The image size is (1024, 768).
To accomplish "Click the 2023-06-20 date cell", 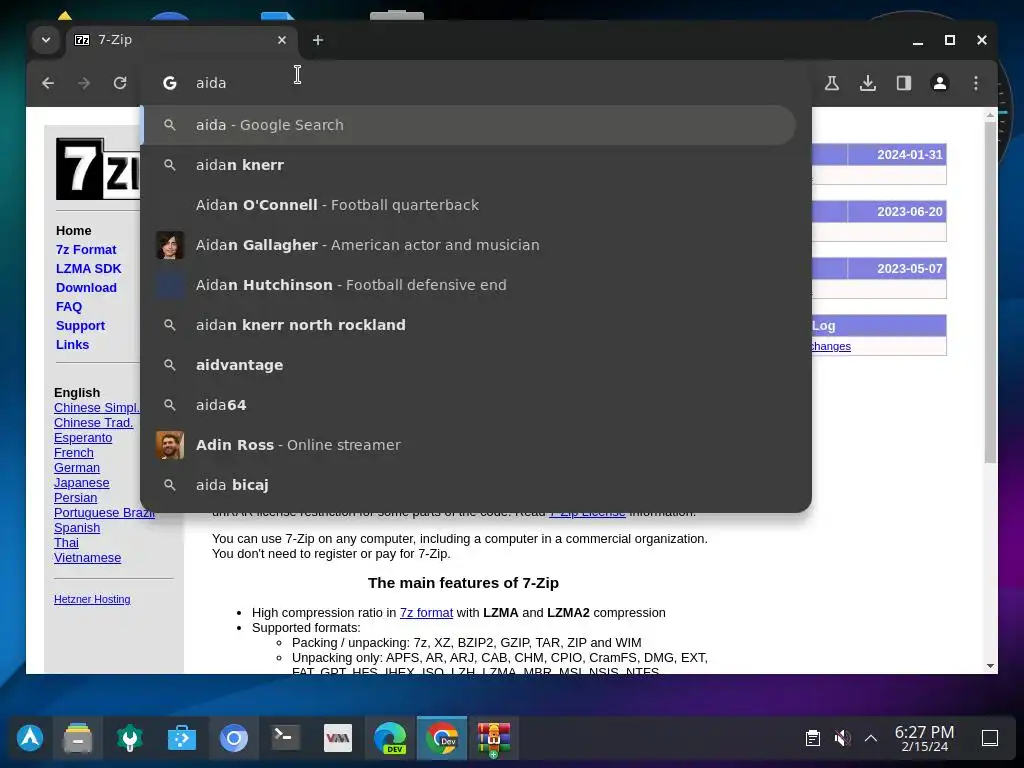I will [x=897, y=212].
